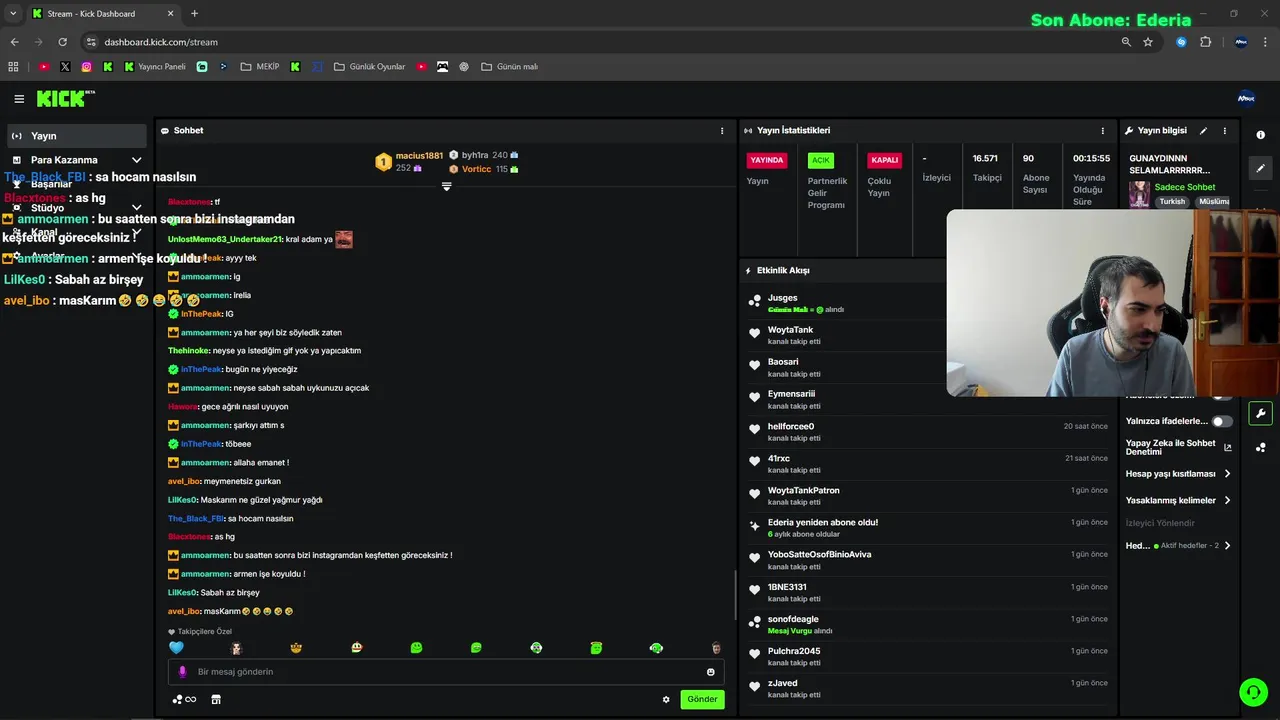Click the 16.571 Takipçi statistic
The height and width of the screenshot is (720, 1280).
click(987, 167)
